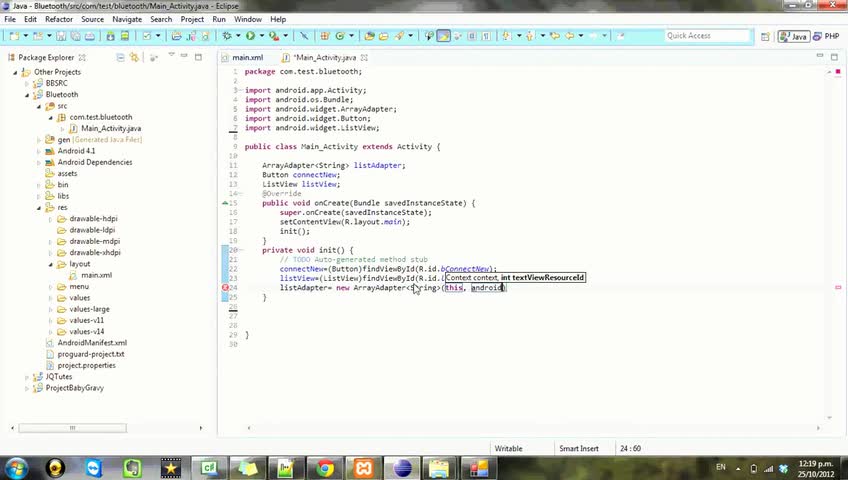This screenshot has height=480, width=848.
Task: Click the Search flashlight toolbar icon
Action: point(400,36)
